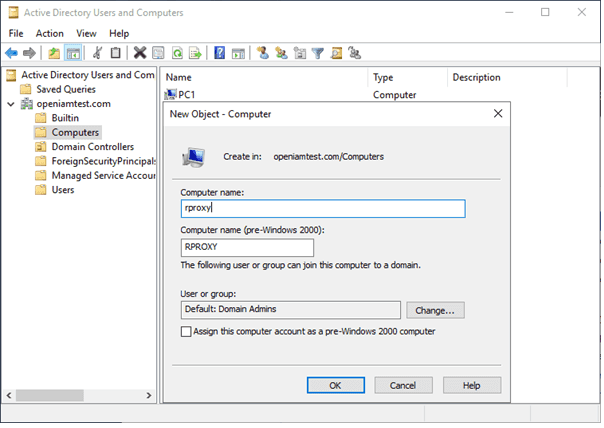Click the Change... button
The image size is (604, 428).
click(435, 311)
